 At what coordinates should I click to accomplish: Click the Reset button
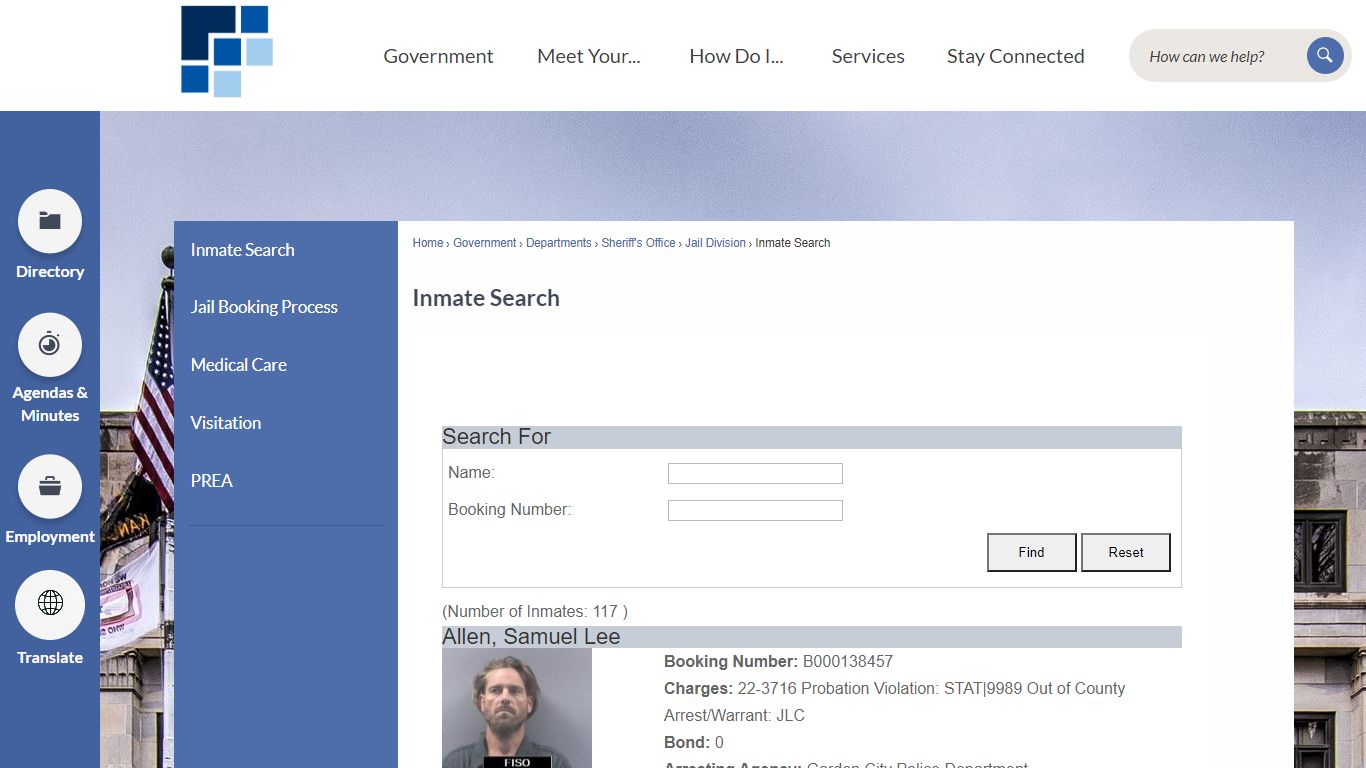point(1126,552)
